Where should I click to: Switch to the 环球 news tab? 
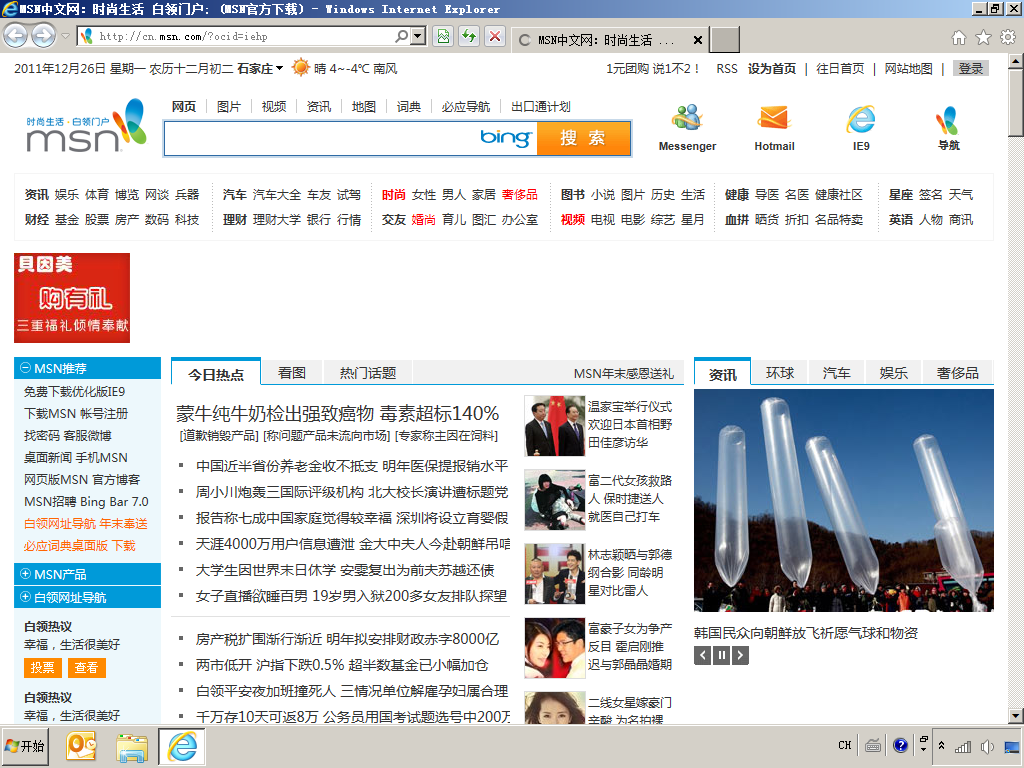[780, 373]
